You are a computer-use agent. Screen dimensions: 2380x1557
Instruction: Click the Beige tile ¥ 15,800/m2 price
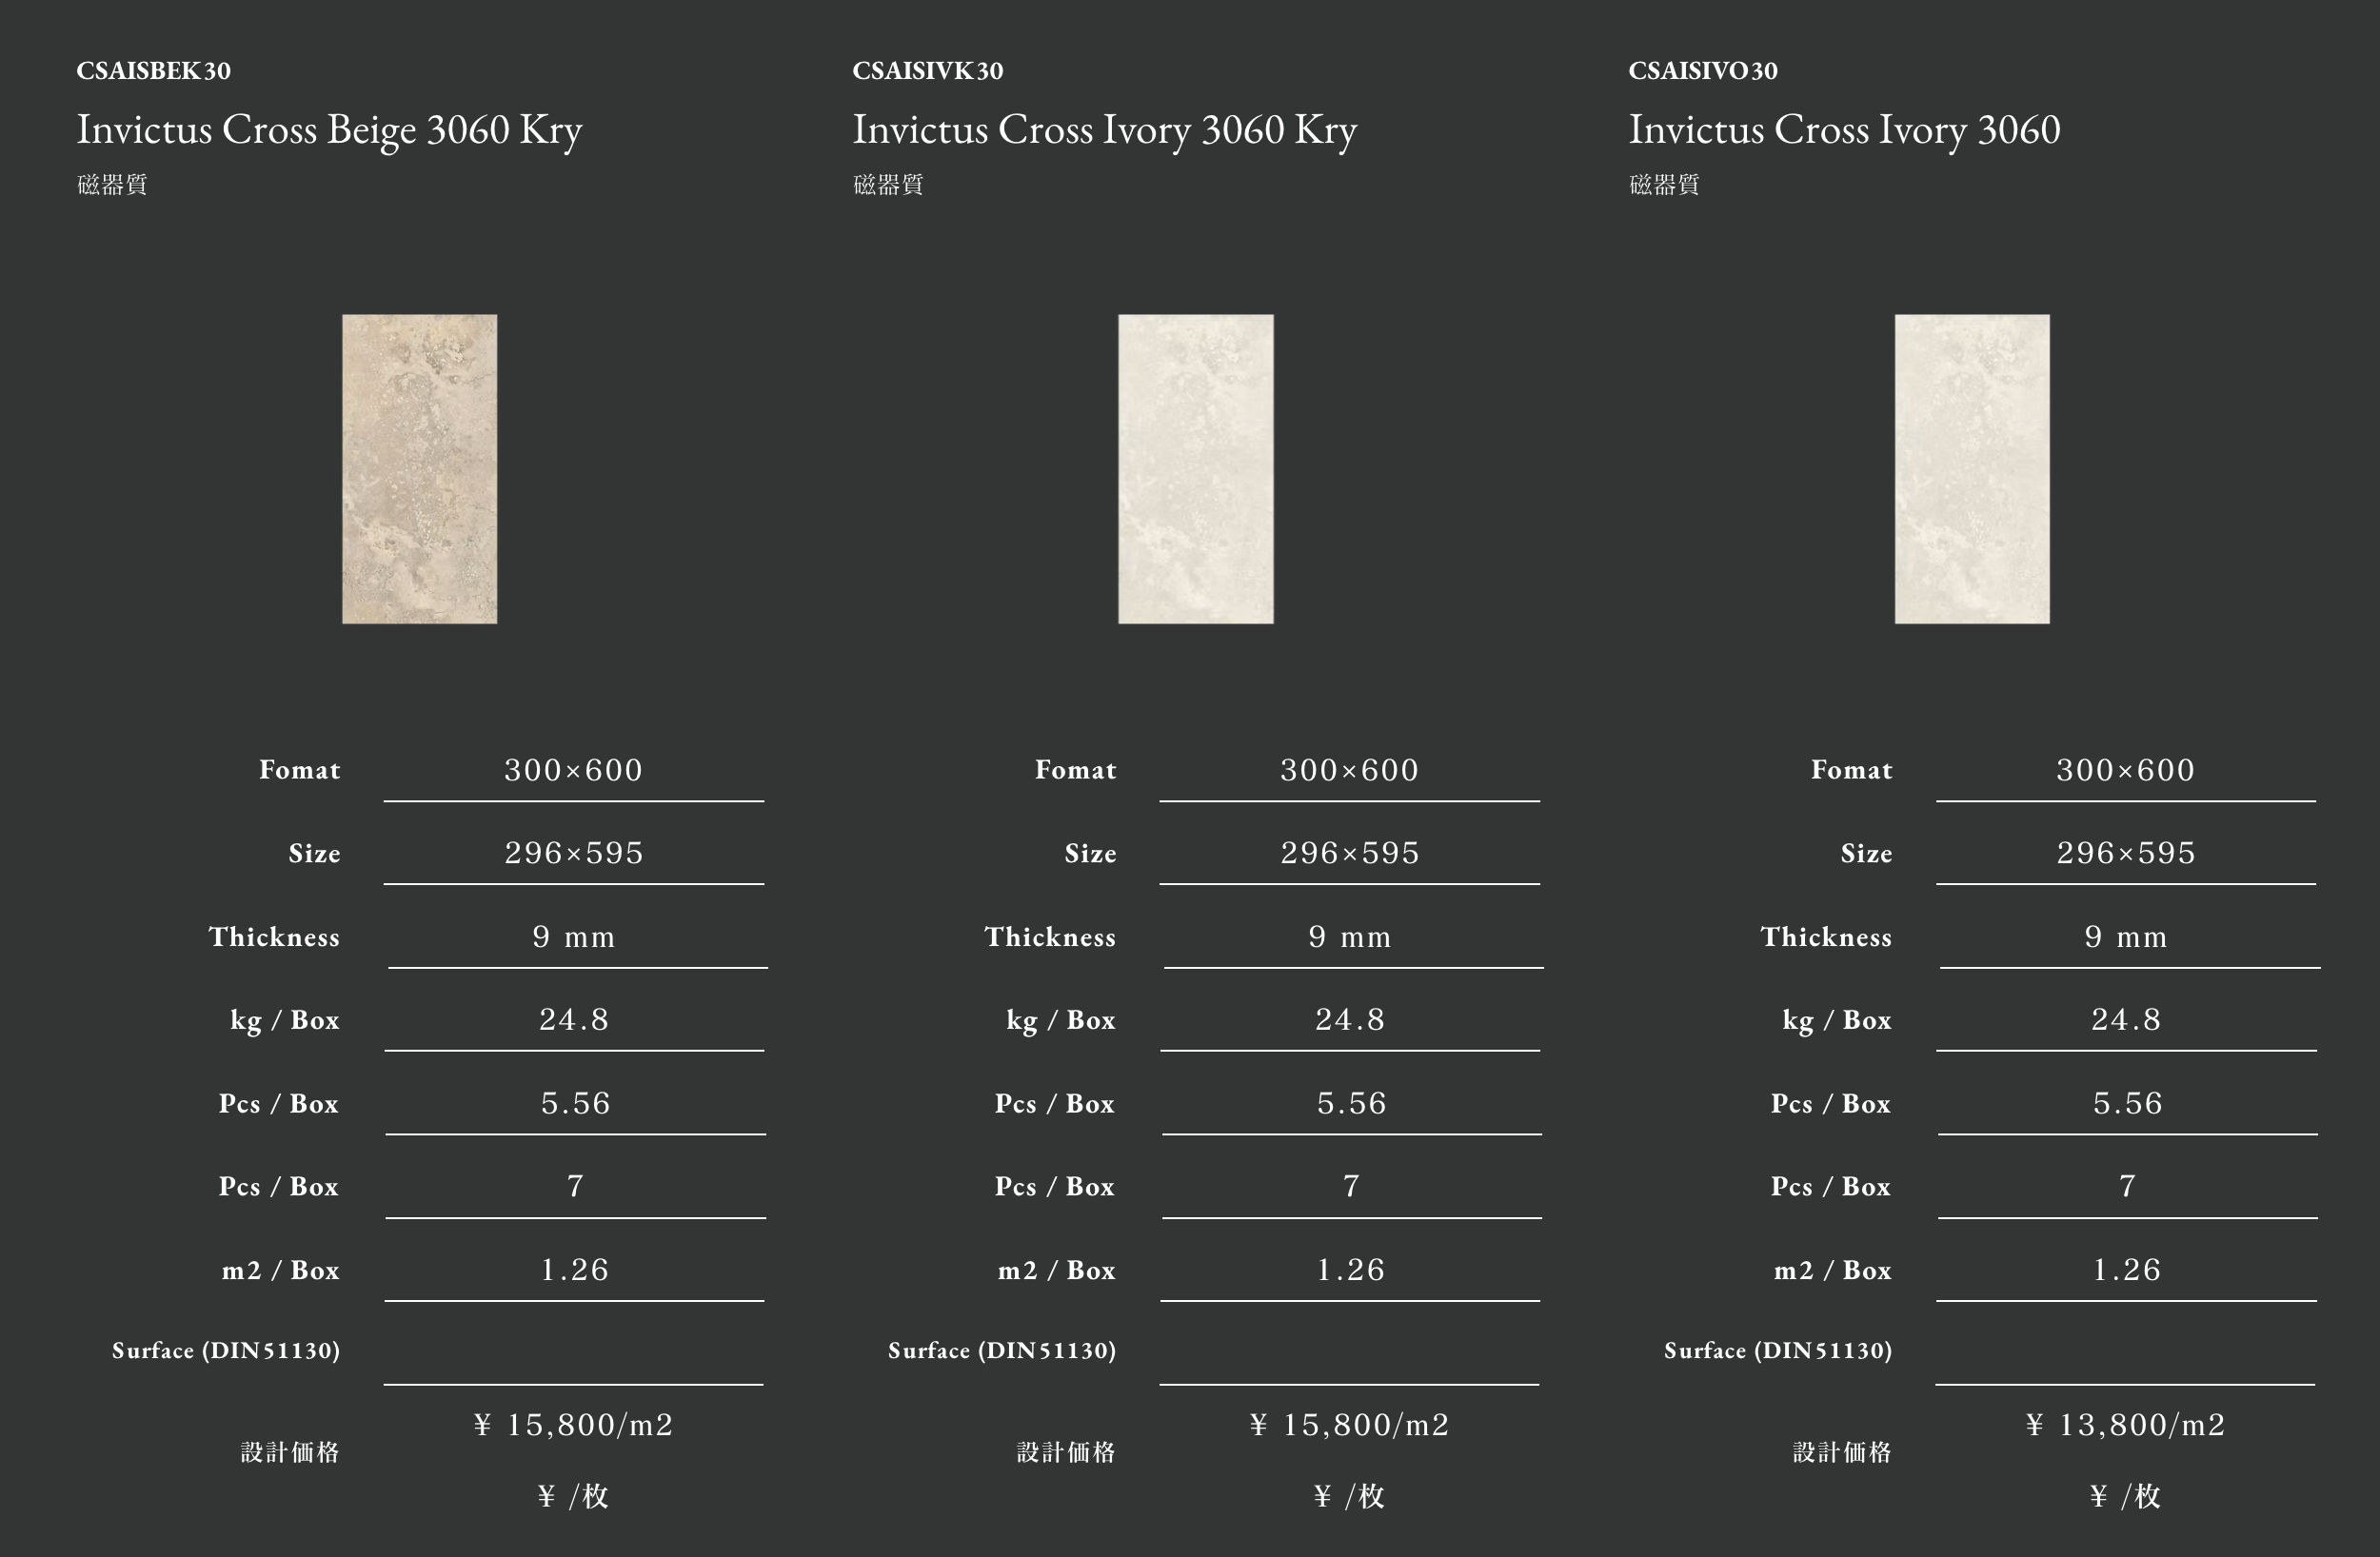[x=574, y=1424]
